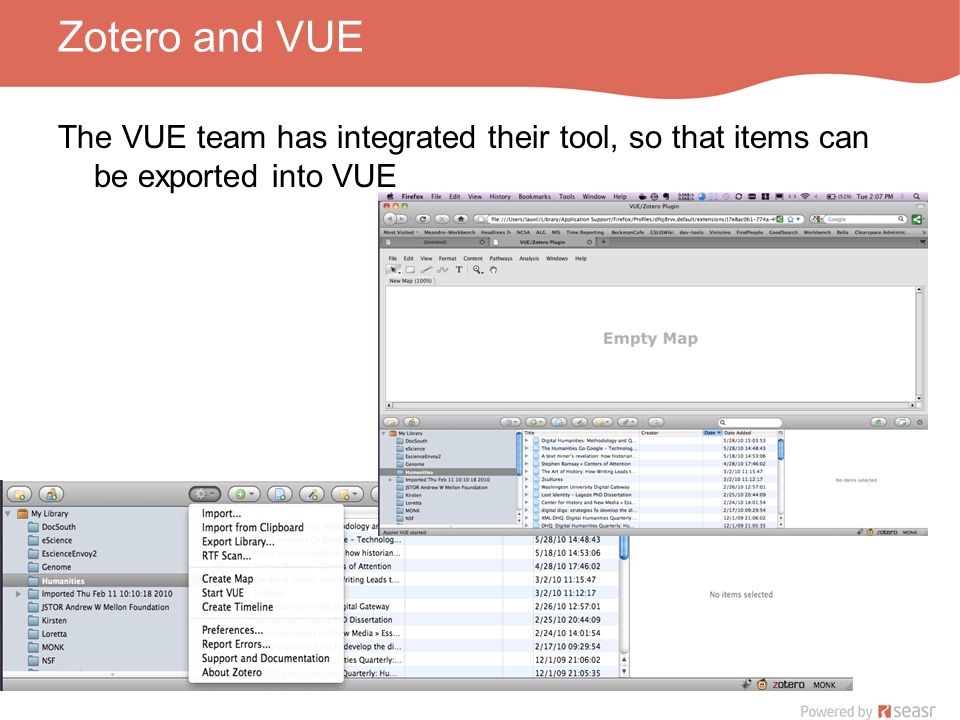
Task: Switch to the VUE/Zotero Plugin tab
Action: tap(542, 242)
